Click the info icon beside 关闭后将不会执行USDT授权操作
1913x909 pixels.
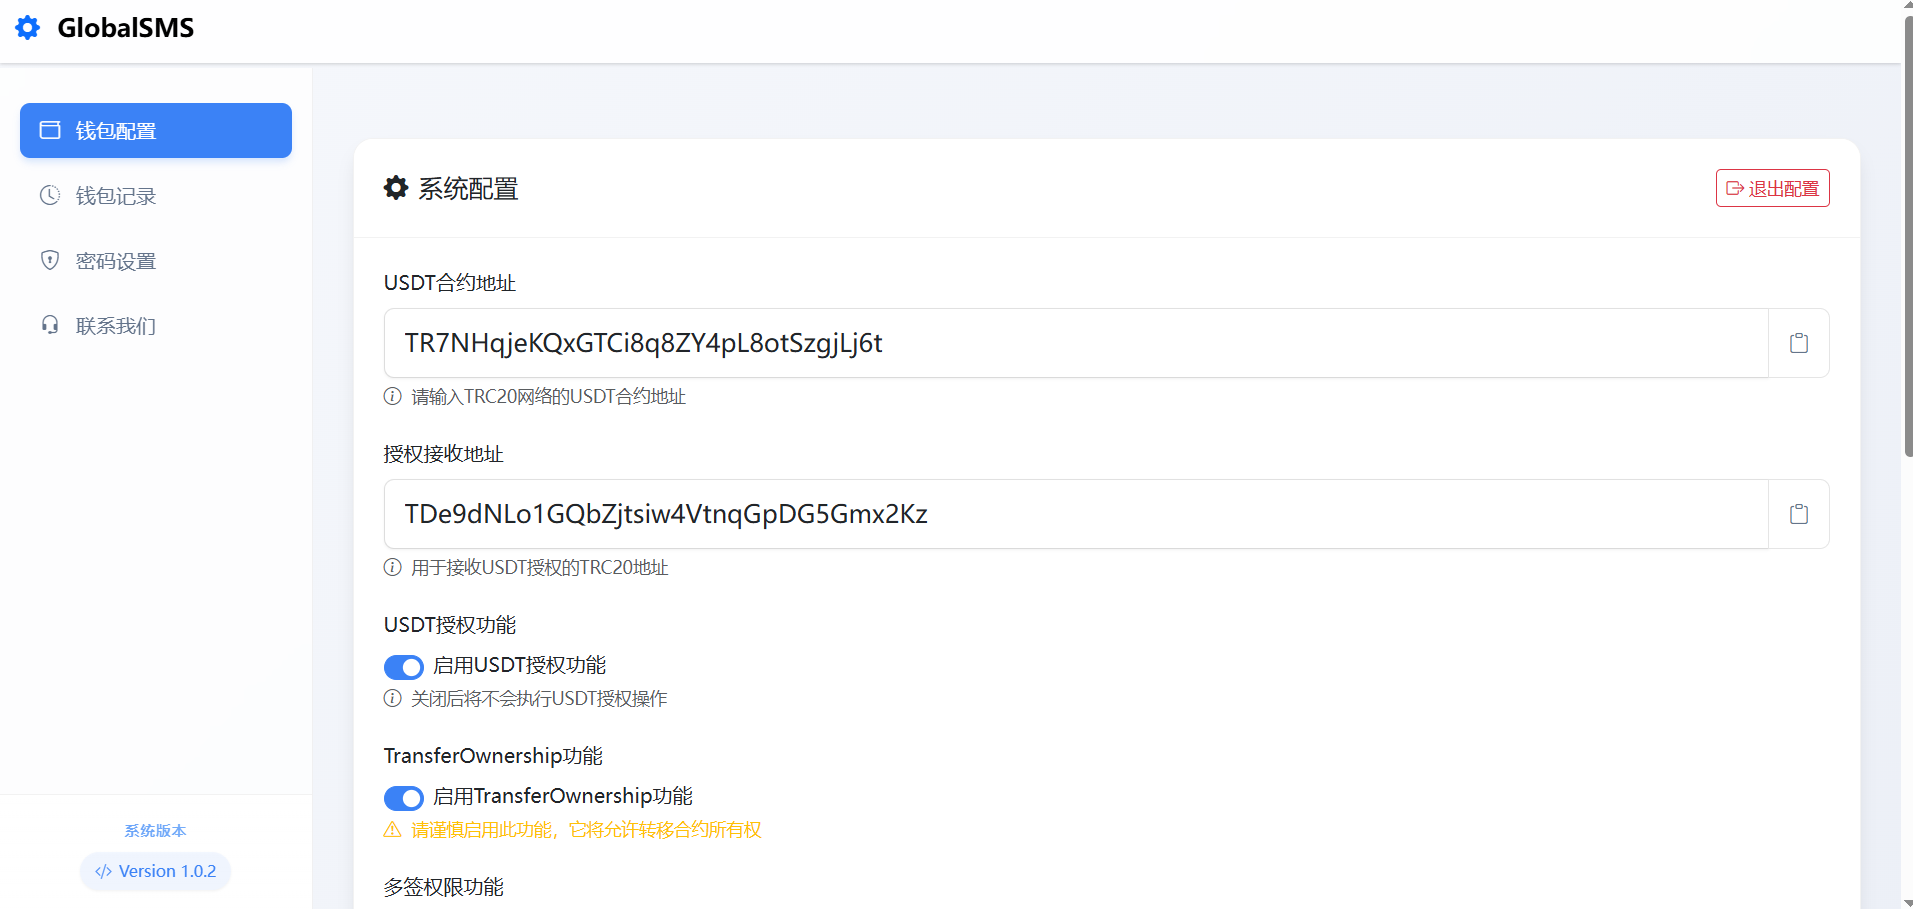point(393,698)
